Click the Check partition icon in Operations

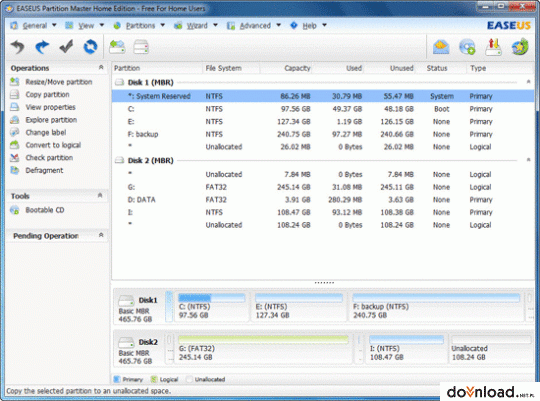[14, 158]
